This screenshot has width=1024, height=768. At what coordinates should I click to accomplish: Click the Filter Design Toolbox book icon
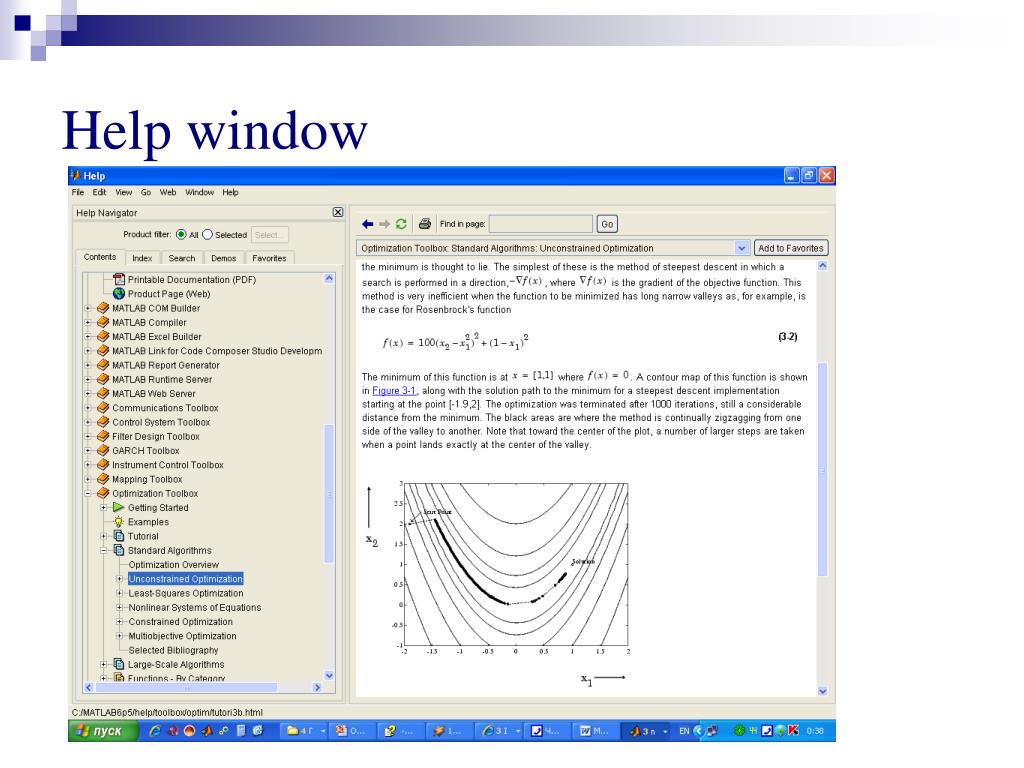(x=103, y=436)
